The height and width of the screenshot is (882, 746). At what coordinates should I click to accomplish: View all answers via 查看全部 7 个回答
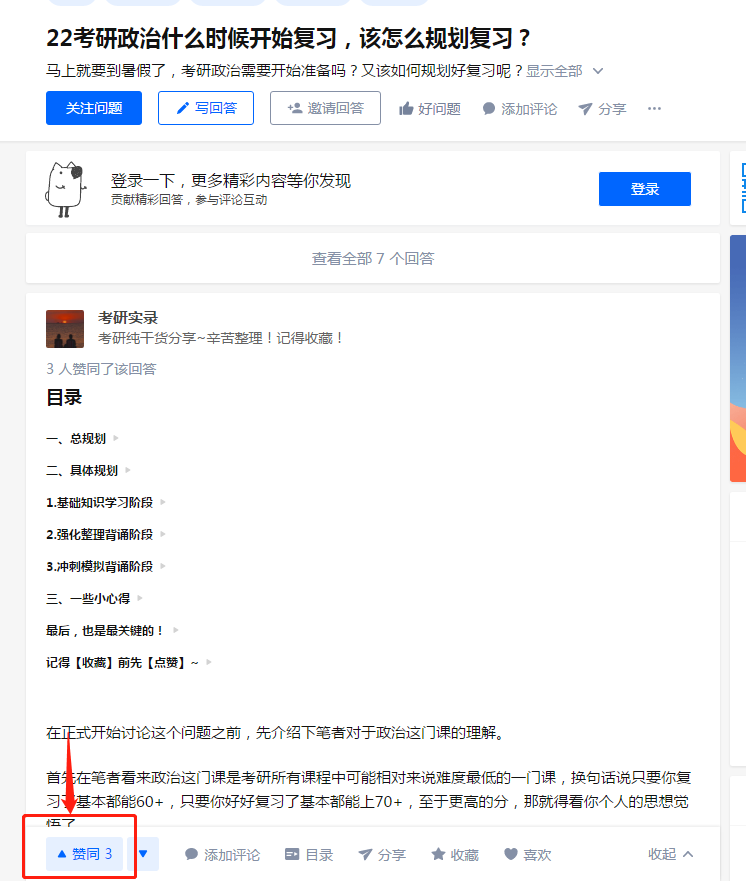[x=373, y=258]
